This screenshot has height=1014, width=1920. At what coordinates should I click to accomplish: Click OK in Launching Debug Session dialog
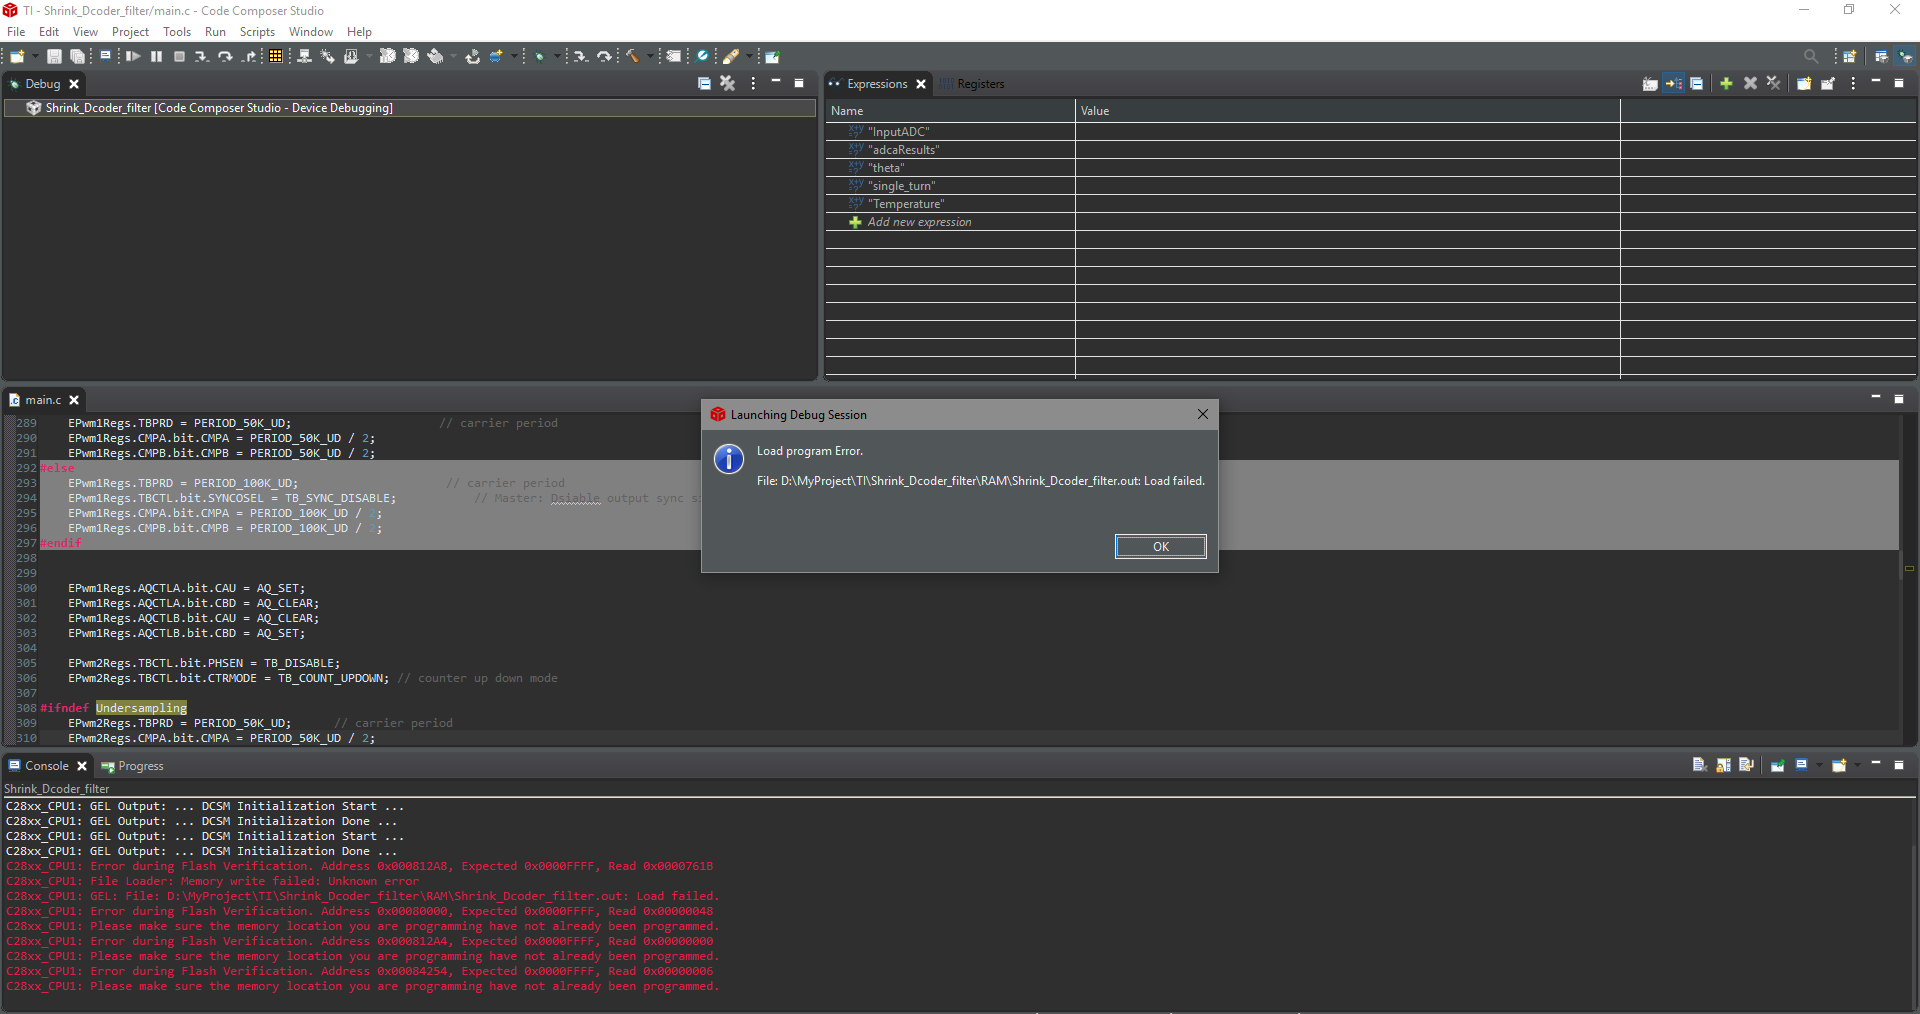click(1160, 546)
